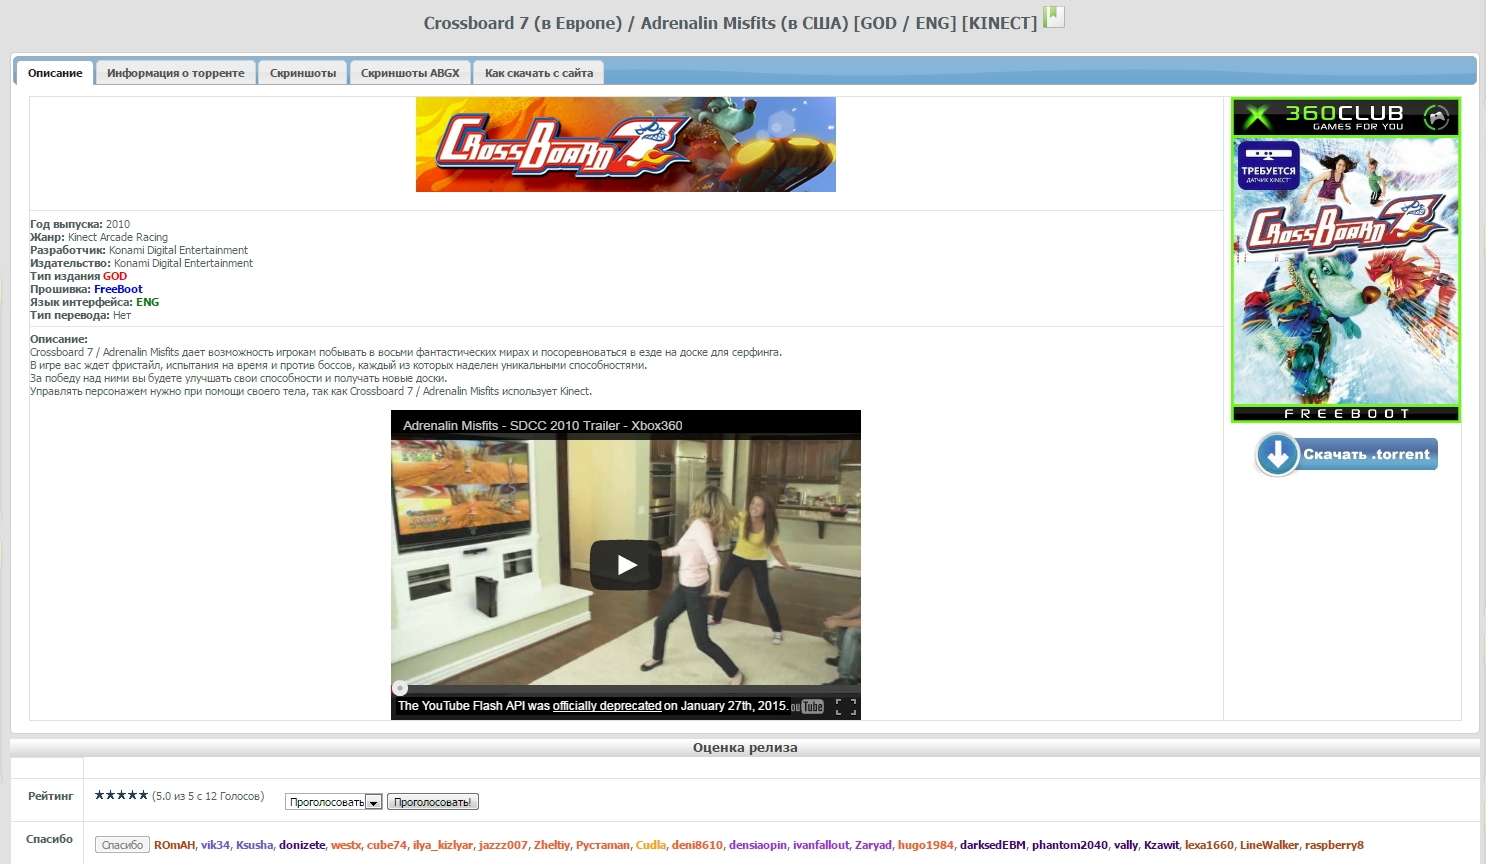The width and height of the screenshot is (1486, 864).
Task: Open user Kzawit's profile link
Action: [1161, 845]
